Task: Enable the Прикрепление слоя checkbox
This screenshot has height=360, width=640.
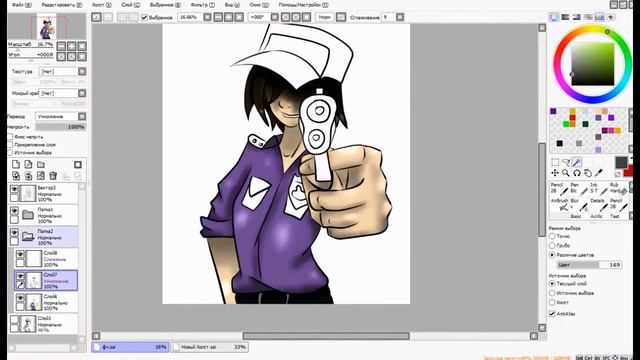Action: pyautogui.click(x=10, y=144)
